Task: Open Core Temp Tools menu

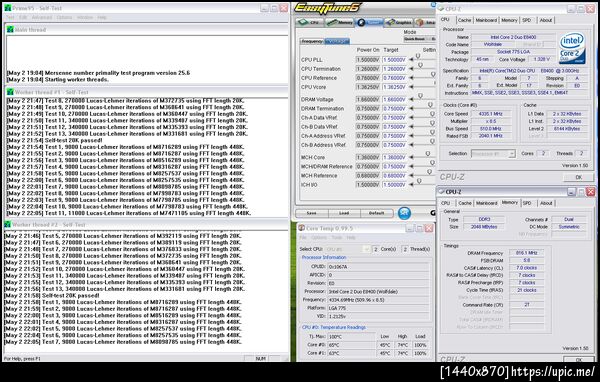Action: (337, 238)
